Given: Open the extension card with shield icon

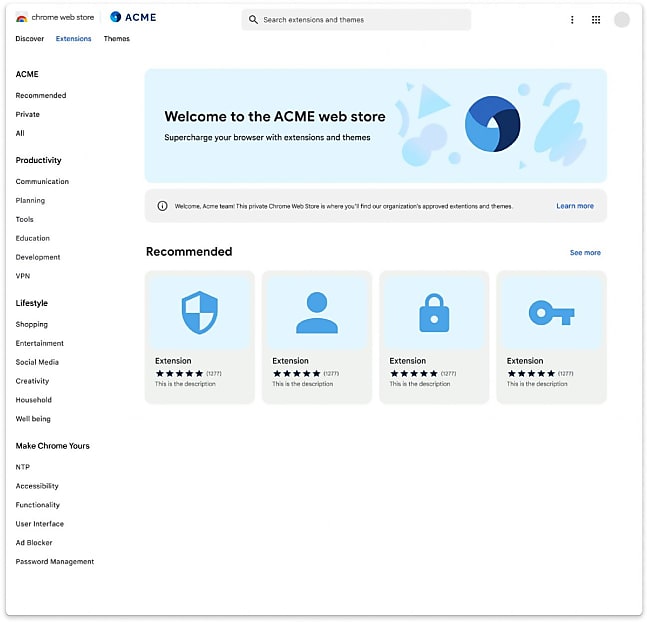Looking at the screenshot, I should tap(200, 337).
